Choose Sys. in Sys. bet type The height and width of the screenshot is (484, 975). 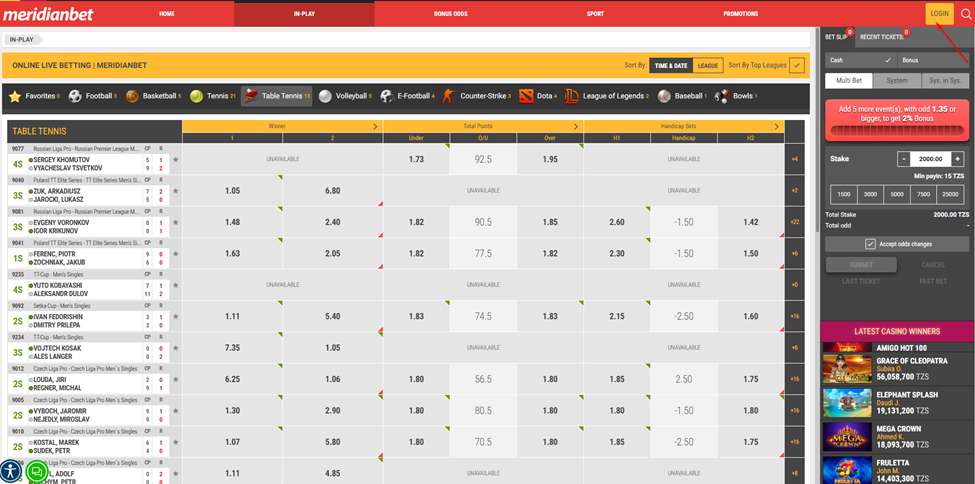[945, 81]
